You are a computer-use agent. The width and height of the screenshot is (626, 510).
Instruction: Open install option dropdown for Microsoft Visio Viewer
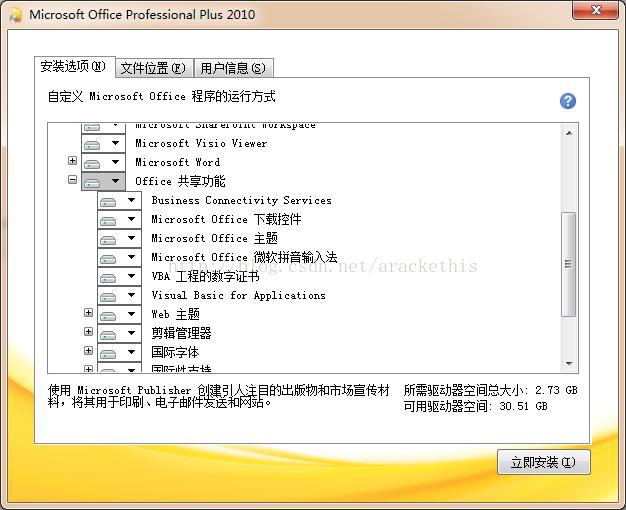103,143
